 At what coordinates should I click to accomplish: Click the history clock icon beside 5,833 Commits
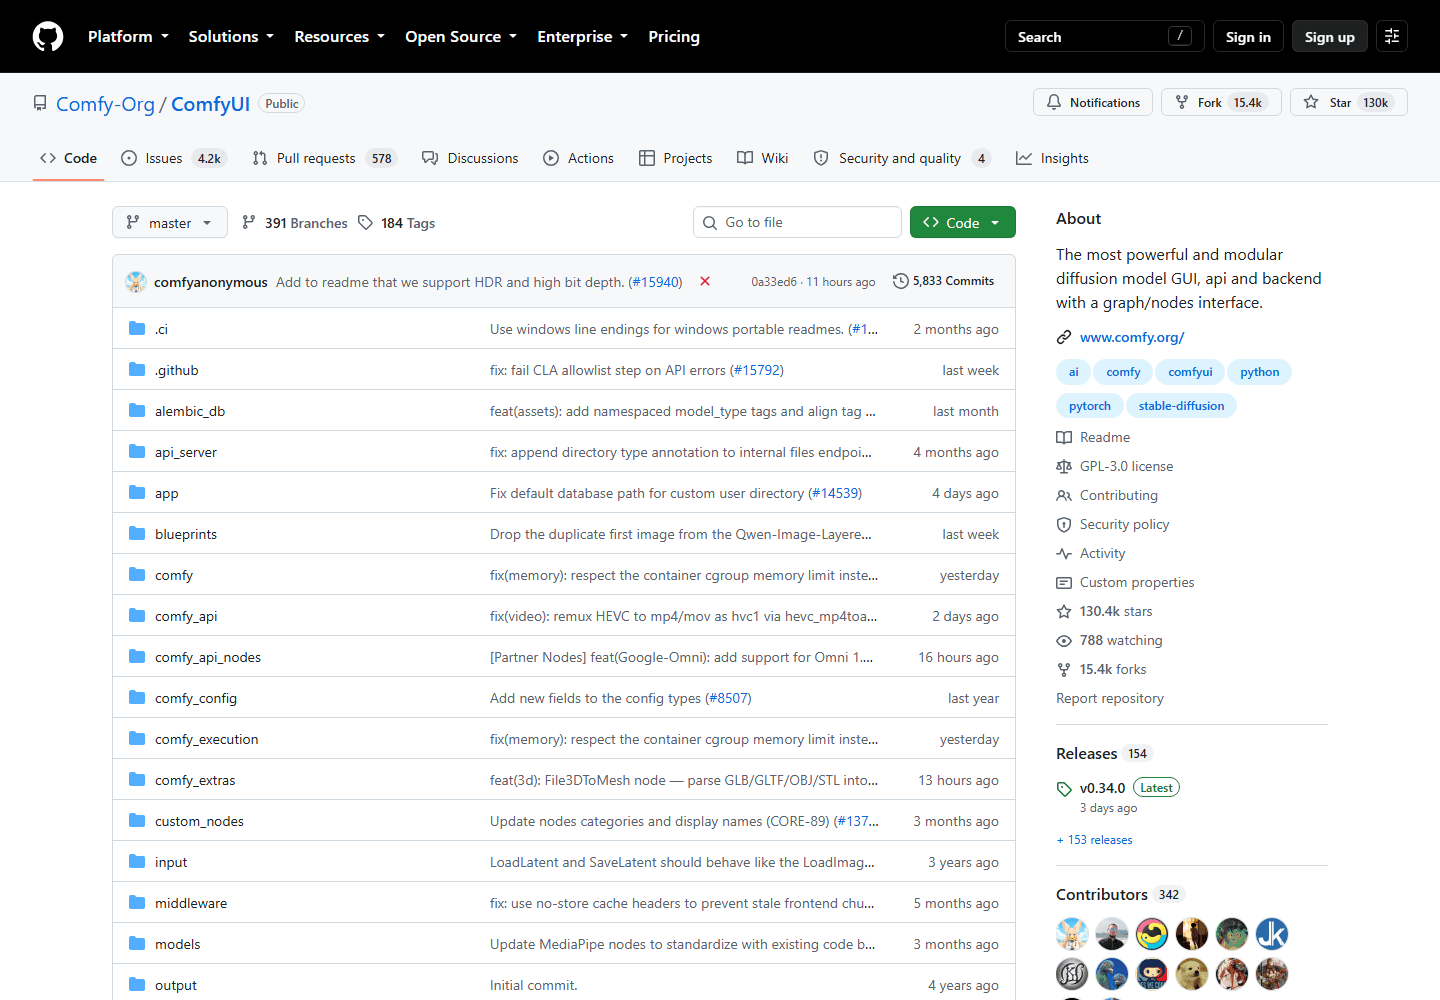pyautogui.click(x=900, y=281)
